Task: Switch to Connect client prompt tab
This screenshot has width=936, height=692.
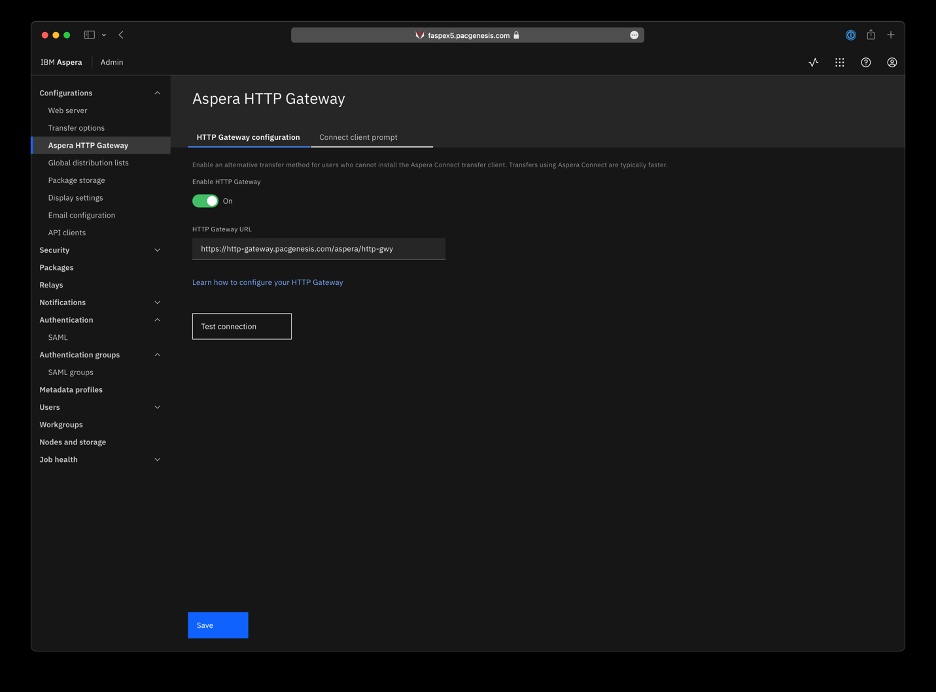Action: pyautogui.click(x=358, y=137)
